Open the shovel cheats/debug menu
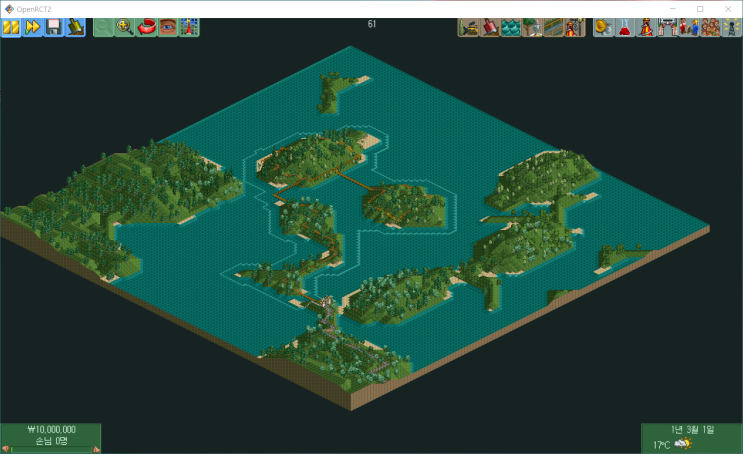The height and width of the screenshot is (454, 743). (75, 27)
